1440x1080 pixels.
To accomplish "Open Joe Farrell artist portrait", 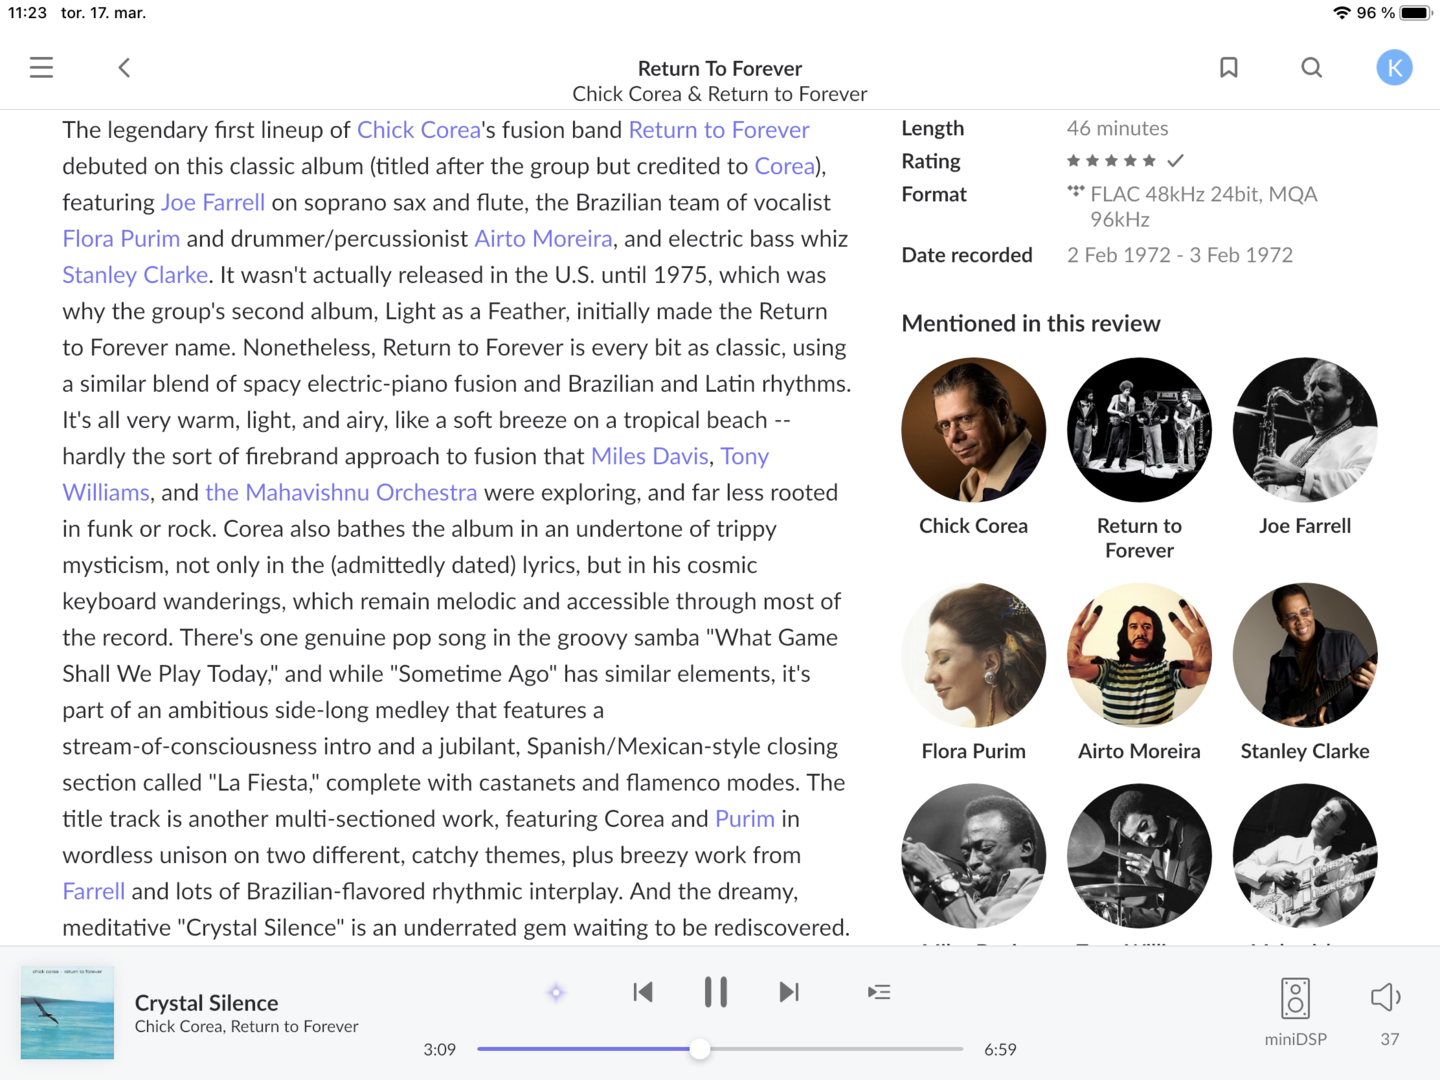I will click(1305, 430).
